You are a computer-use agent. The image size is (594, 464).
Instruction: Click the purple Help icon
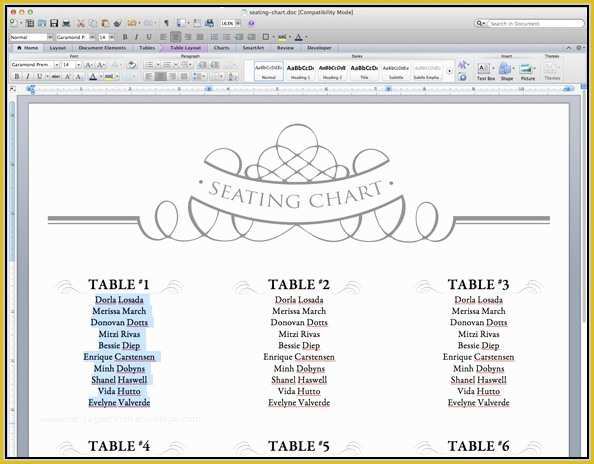[251, 23]
